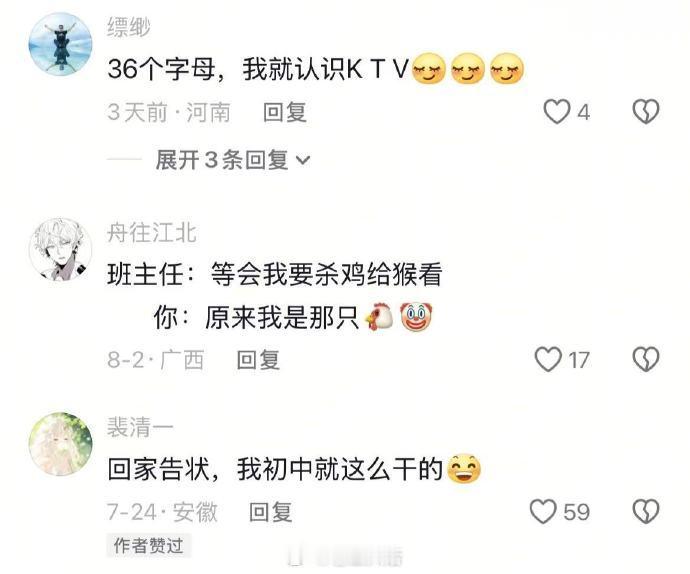Open 裴清一's avatar picture
The width and height of the screenshot is (690, 574).
click(60, 445)
